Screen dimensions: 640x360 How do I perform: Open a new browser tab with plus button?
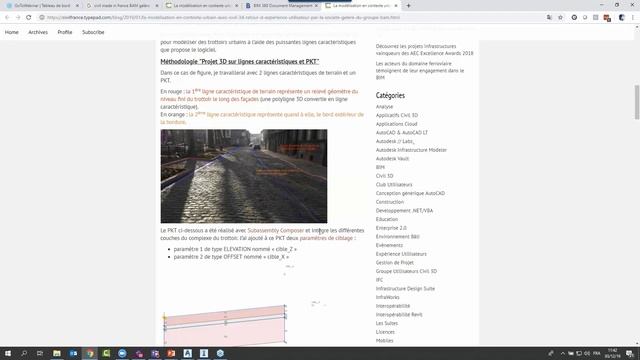(408, 6)
